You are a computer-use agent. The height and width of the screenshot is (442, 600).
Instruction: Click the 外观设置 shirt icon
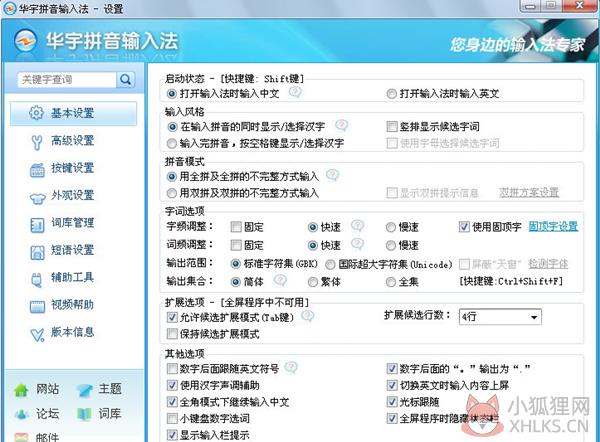pyautogui.click(x=37, y=198)
